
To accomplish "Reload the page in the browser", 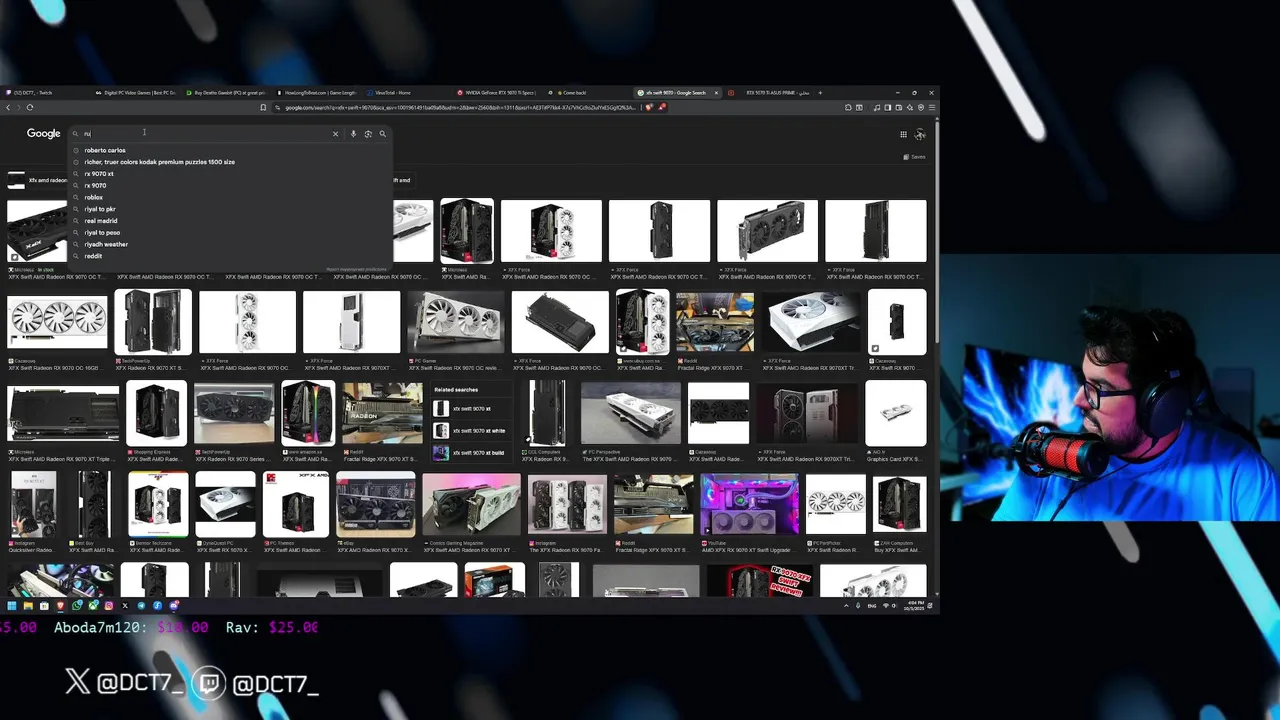I will [x=30, y=107].
